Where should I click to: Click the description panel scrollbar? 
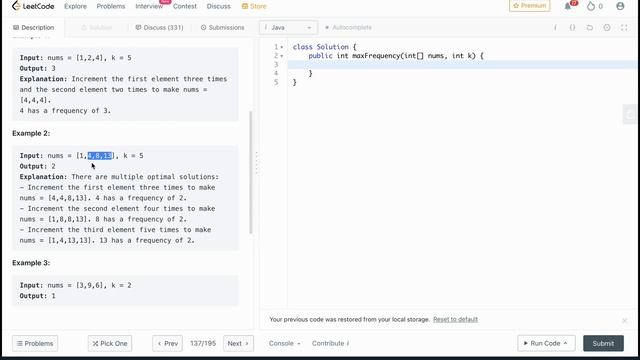coord(251,172)
